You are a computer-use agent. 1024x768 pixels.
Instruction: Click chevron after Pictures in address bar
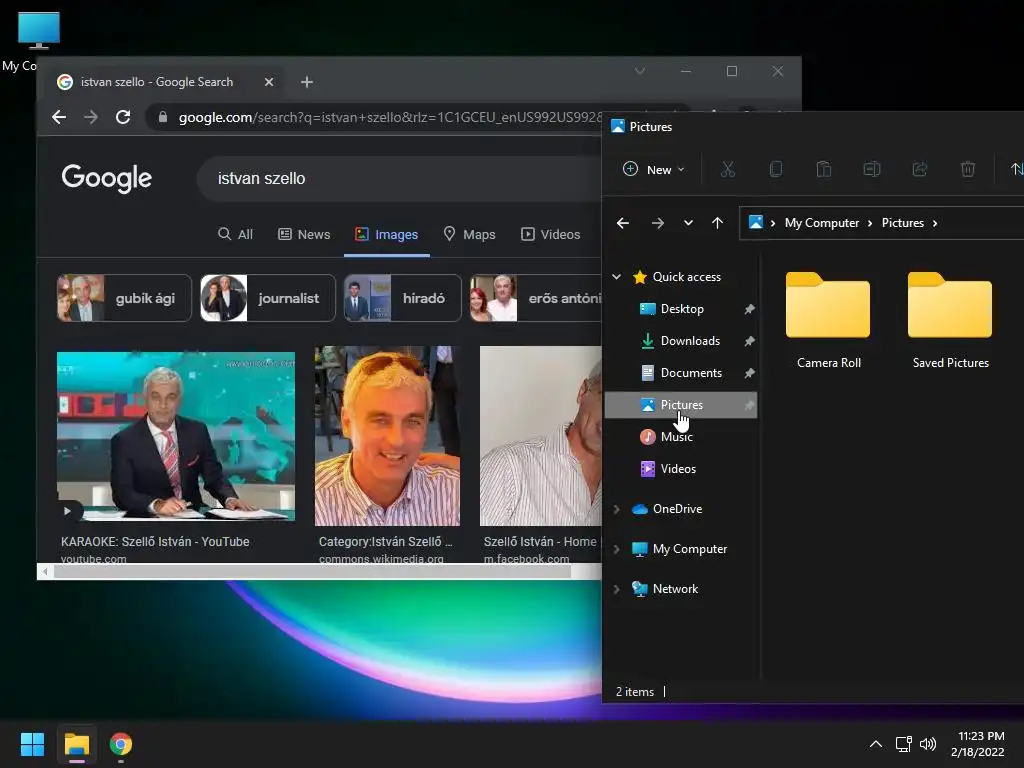pos(935,223)
